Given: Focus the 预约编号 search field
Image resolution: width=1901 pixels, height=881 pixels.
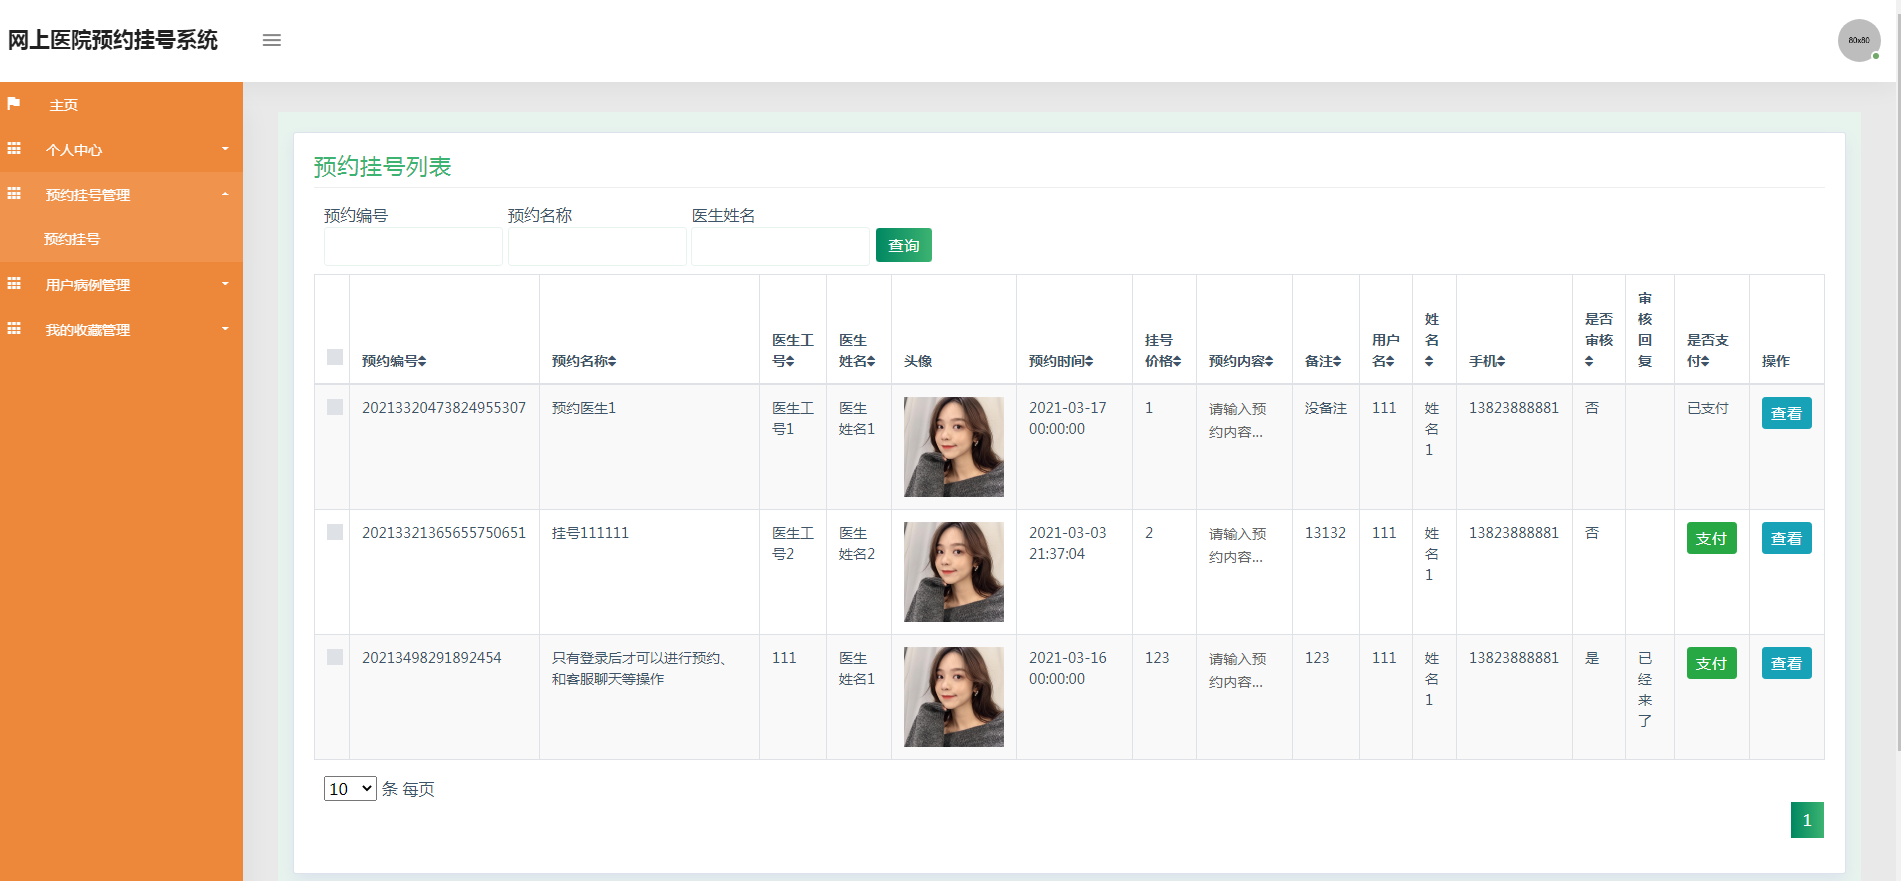Looking at the screenshot, I should (413, 246).
